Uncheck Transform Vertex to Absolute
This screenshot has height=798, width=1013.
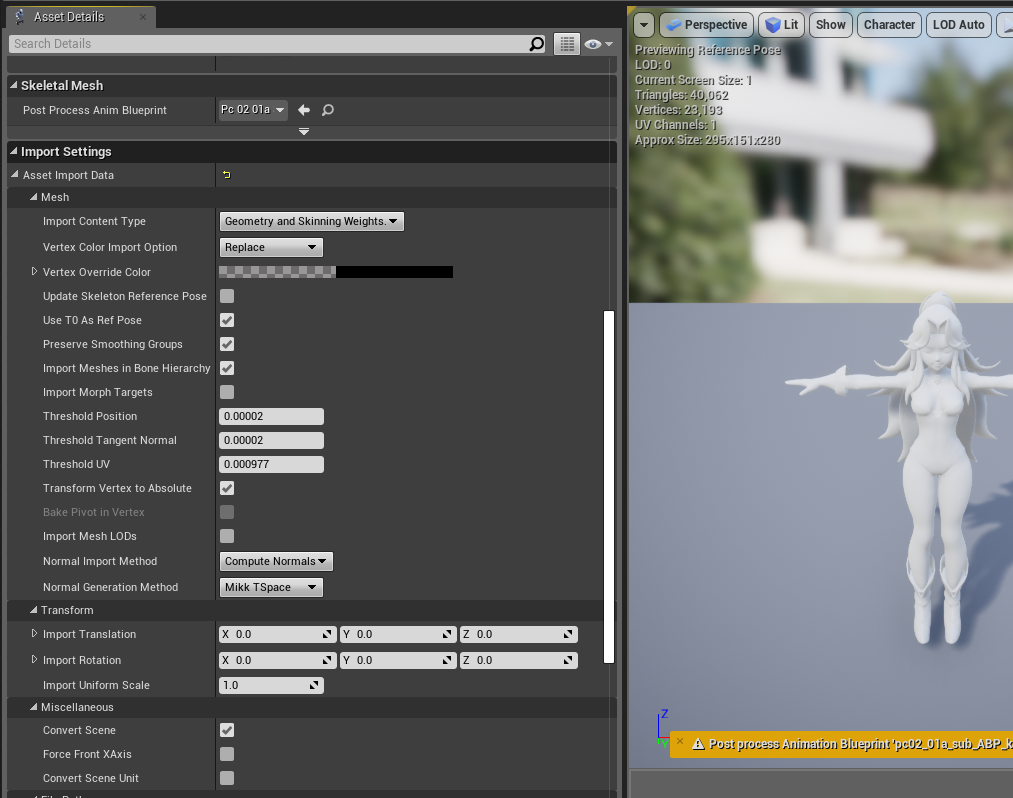pos(227,488)
